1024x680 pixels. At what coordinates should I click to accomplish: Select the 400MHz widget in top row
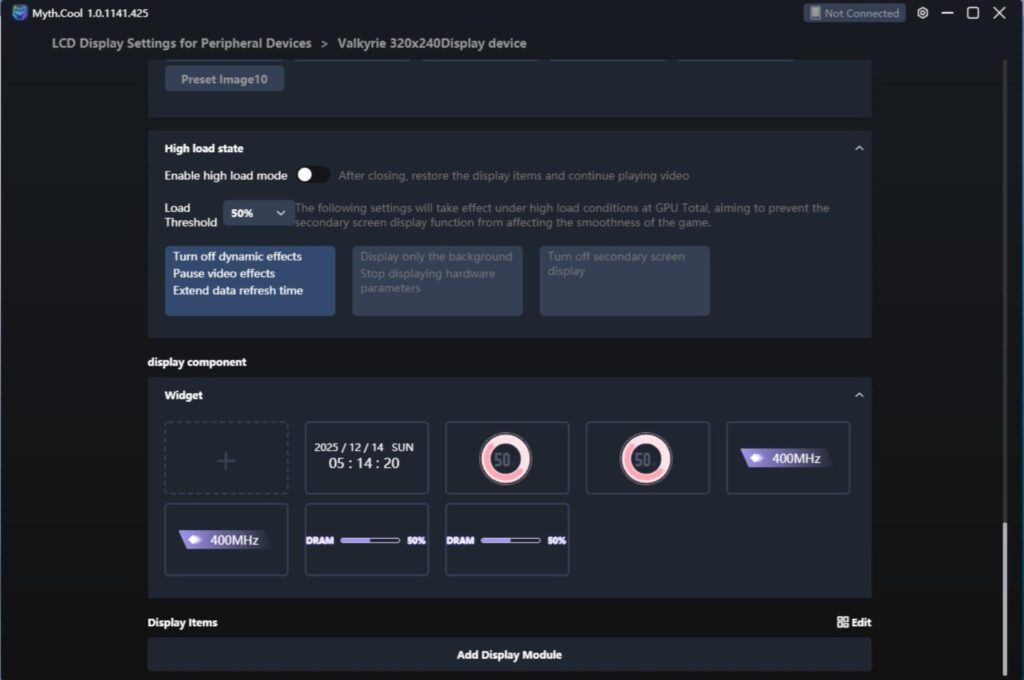click(x=788, y=457)
